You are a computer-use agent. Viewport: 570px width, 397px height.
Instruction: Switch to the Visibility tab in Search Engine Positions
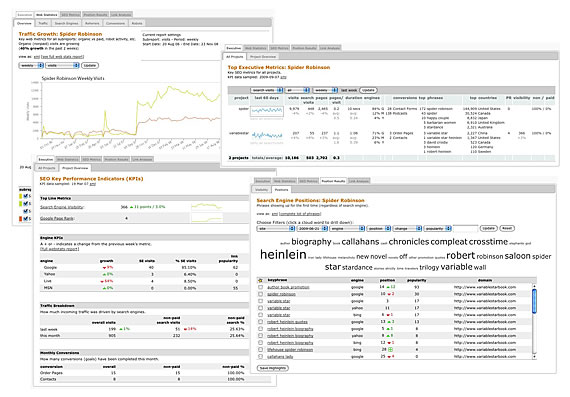coord(261,190)
